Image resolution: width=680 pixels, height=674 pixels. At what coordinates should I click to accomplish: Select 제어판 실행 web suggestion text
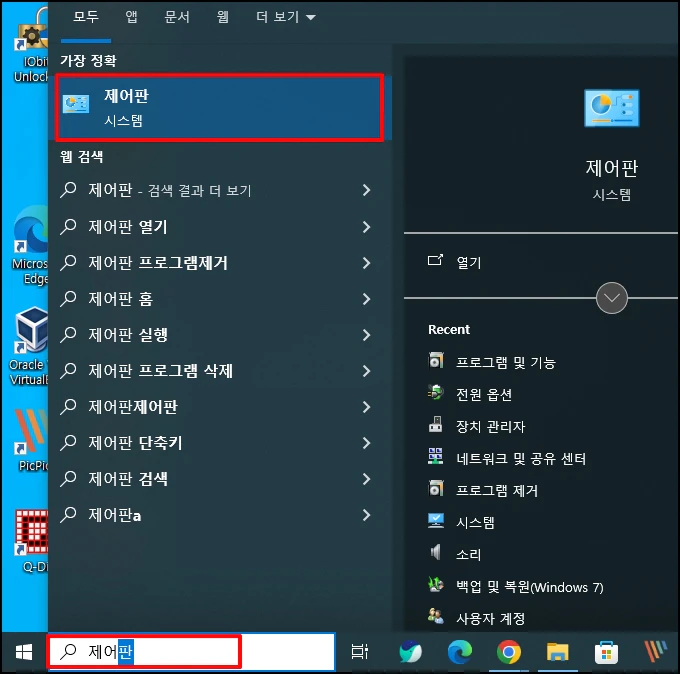coord(128,335)
